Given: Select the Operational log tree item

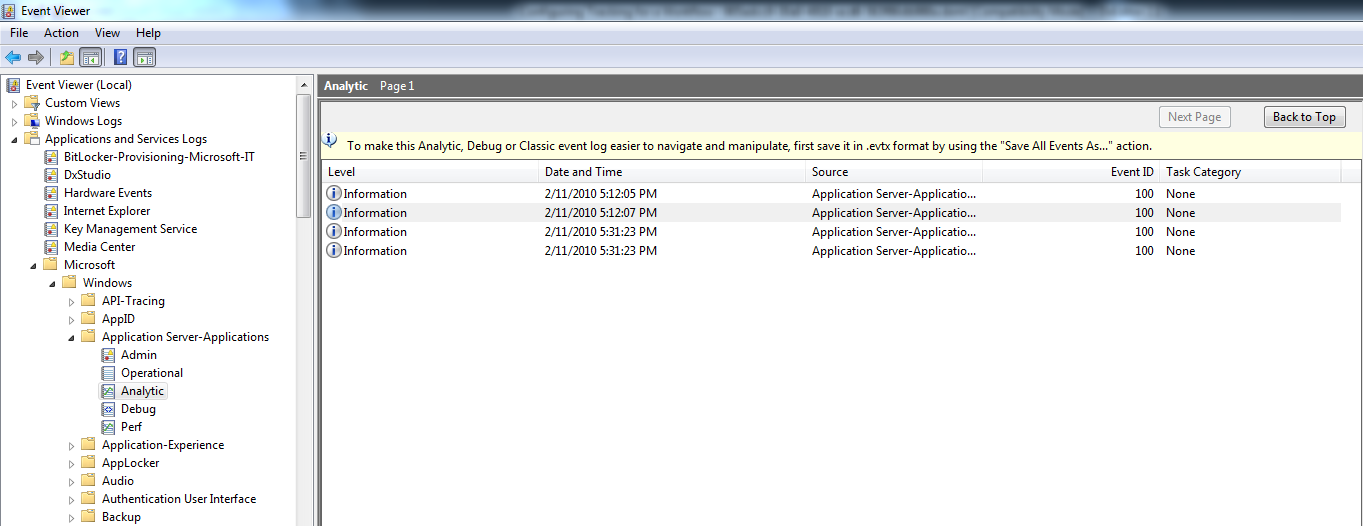Looking at the screenshot, I should coord(152,373).
